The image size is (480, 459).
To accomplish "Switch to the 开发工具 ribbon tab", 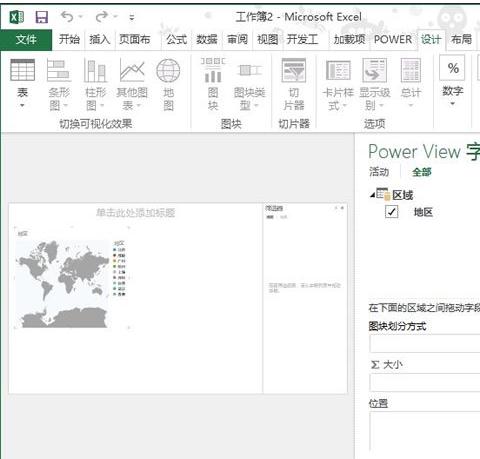I will coord(302,40).
